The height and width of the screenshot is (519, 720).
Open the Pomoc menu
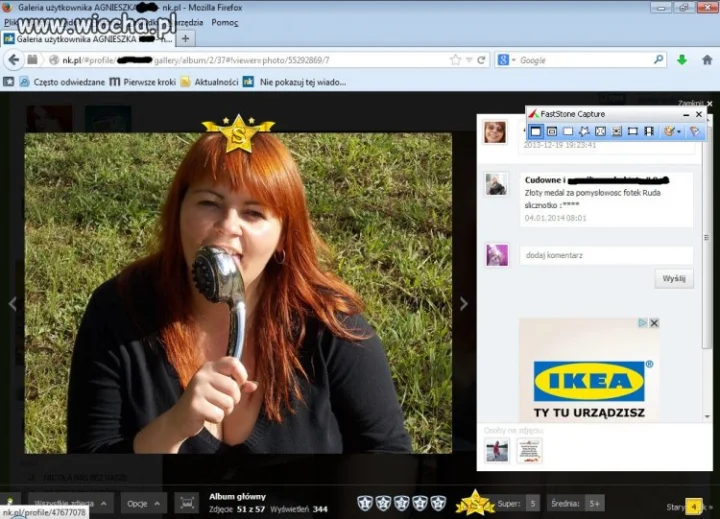(x=225, y=23)
